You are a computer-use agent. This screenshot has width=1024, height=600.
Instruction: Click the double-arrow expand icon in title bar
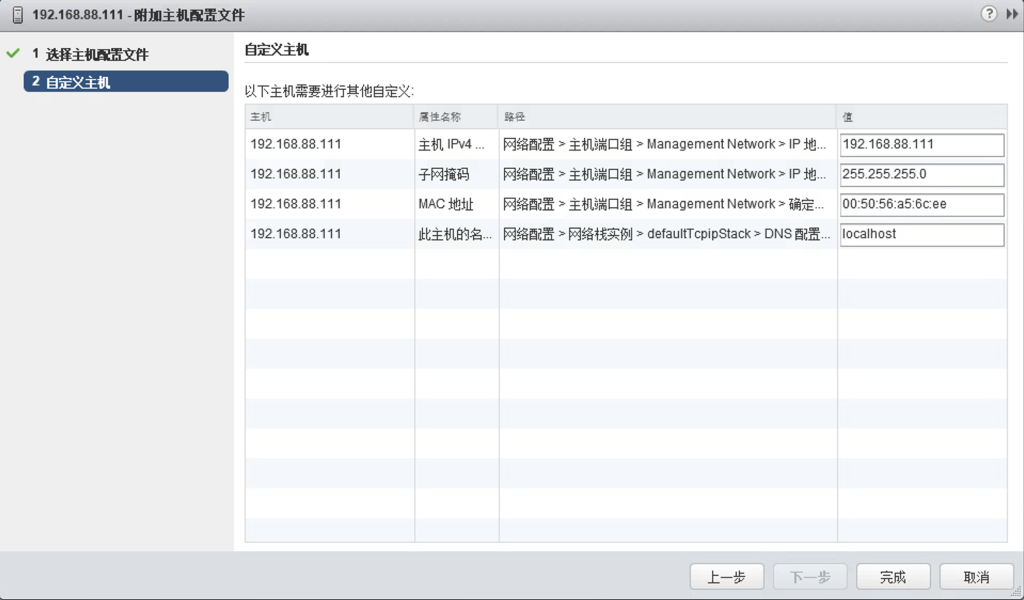point(1012,14)
